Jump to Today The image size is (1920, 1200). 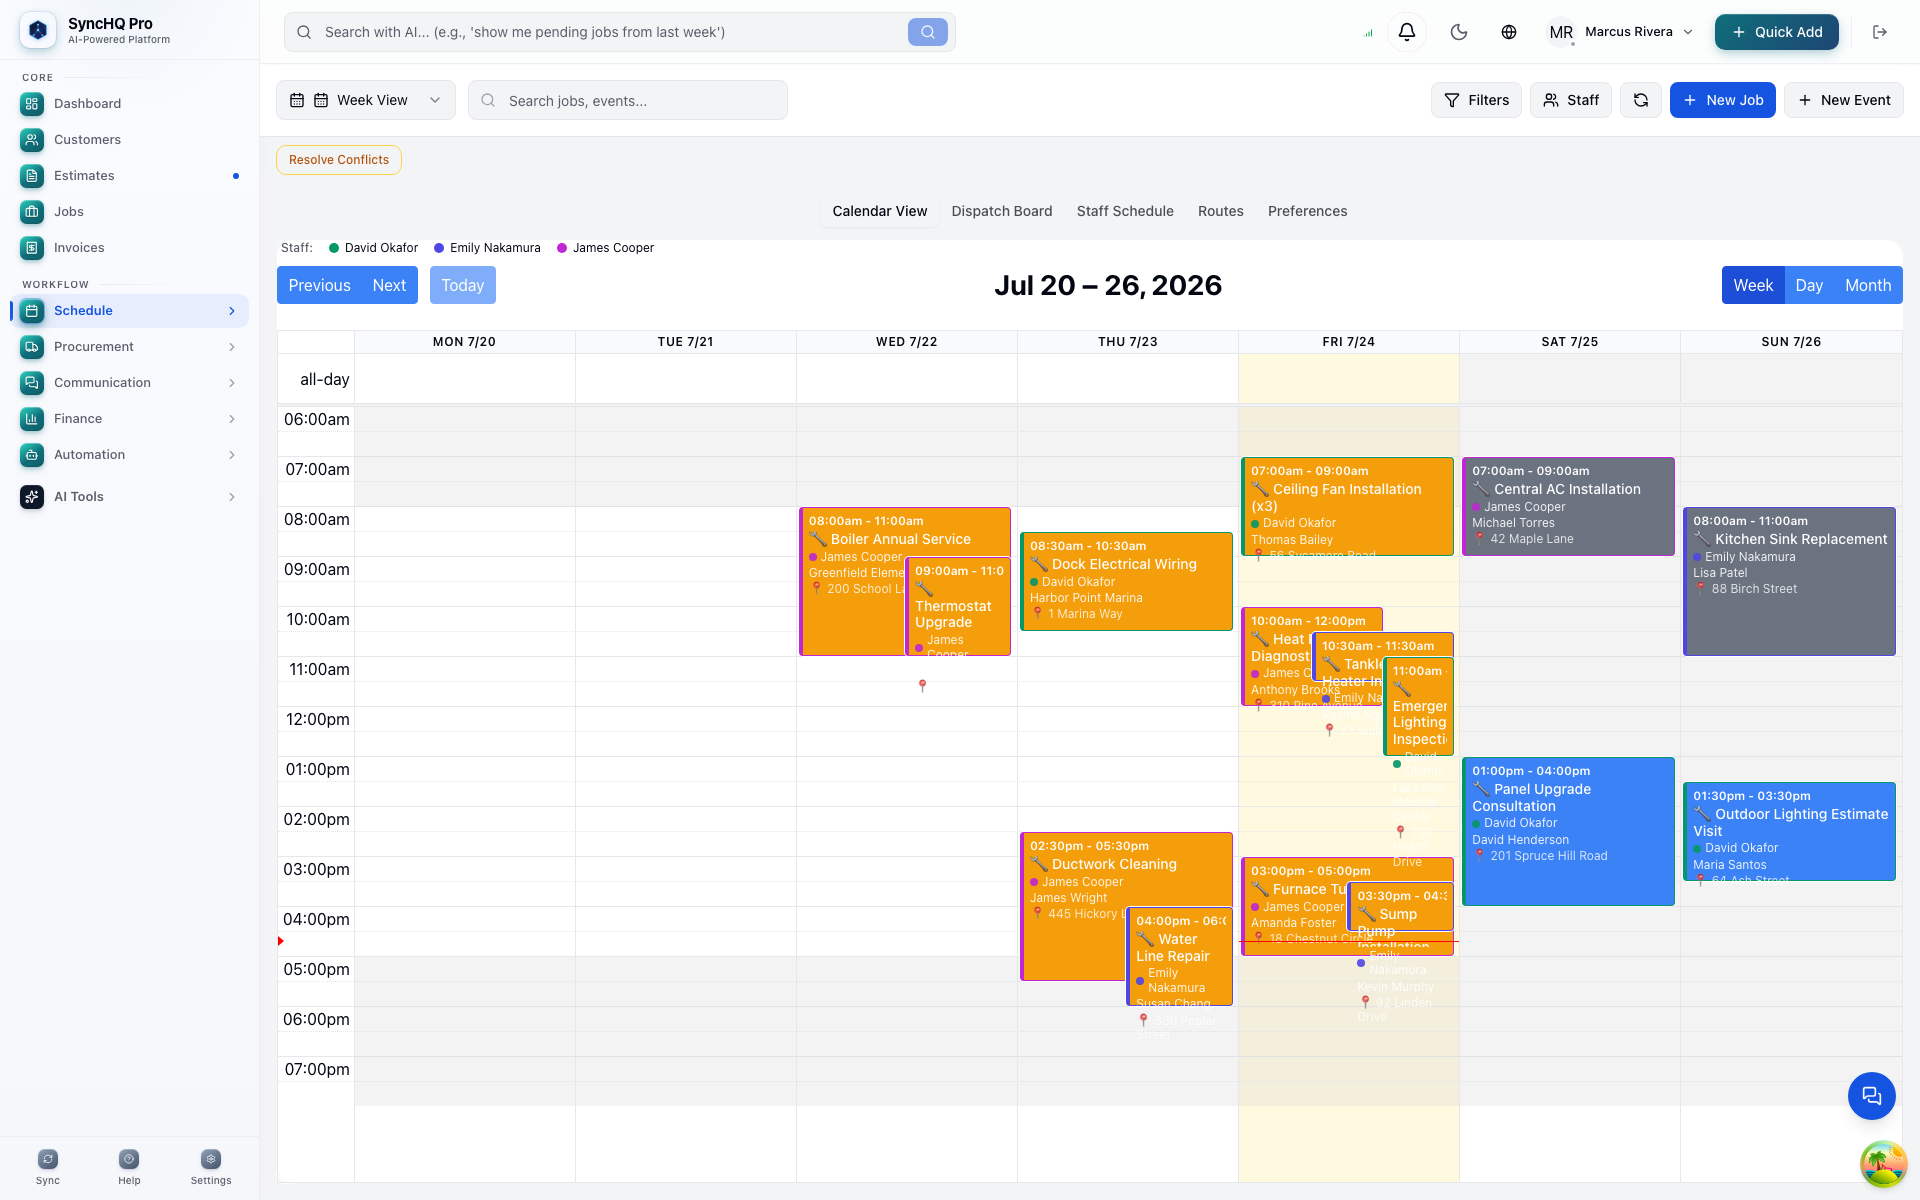click(462, 285)
